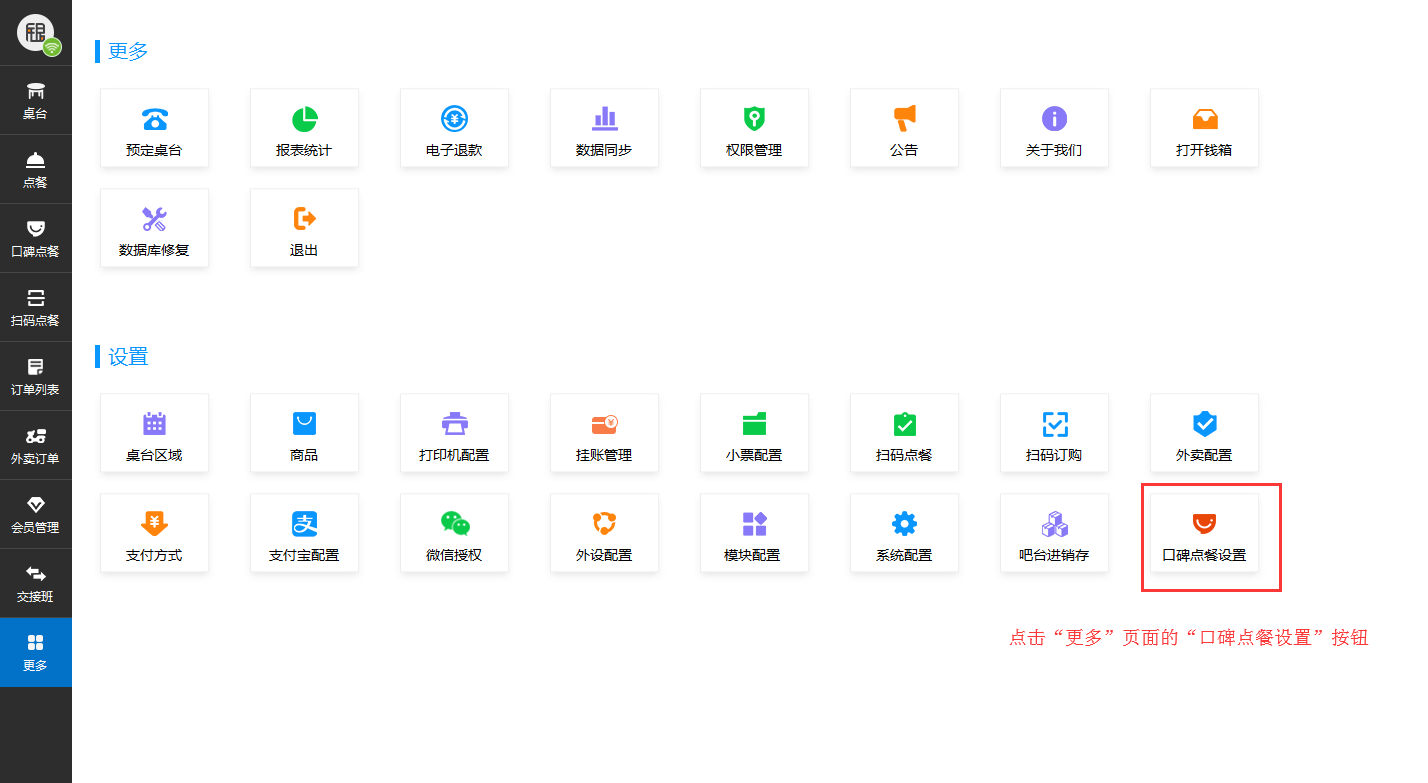Open 微信授权 WeChat tile

click(x=454, y=533)
